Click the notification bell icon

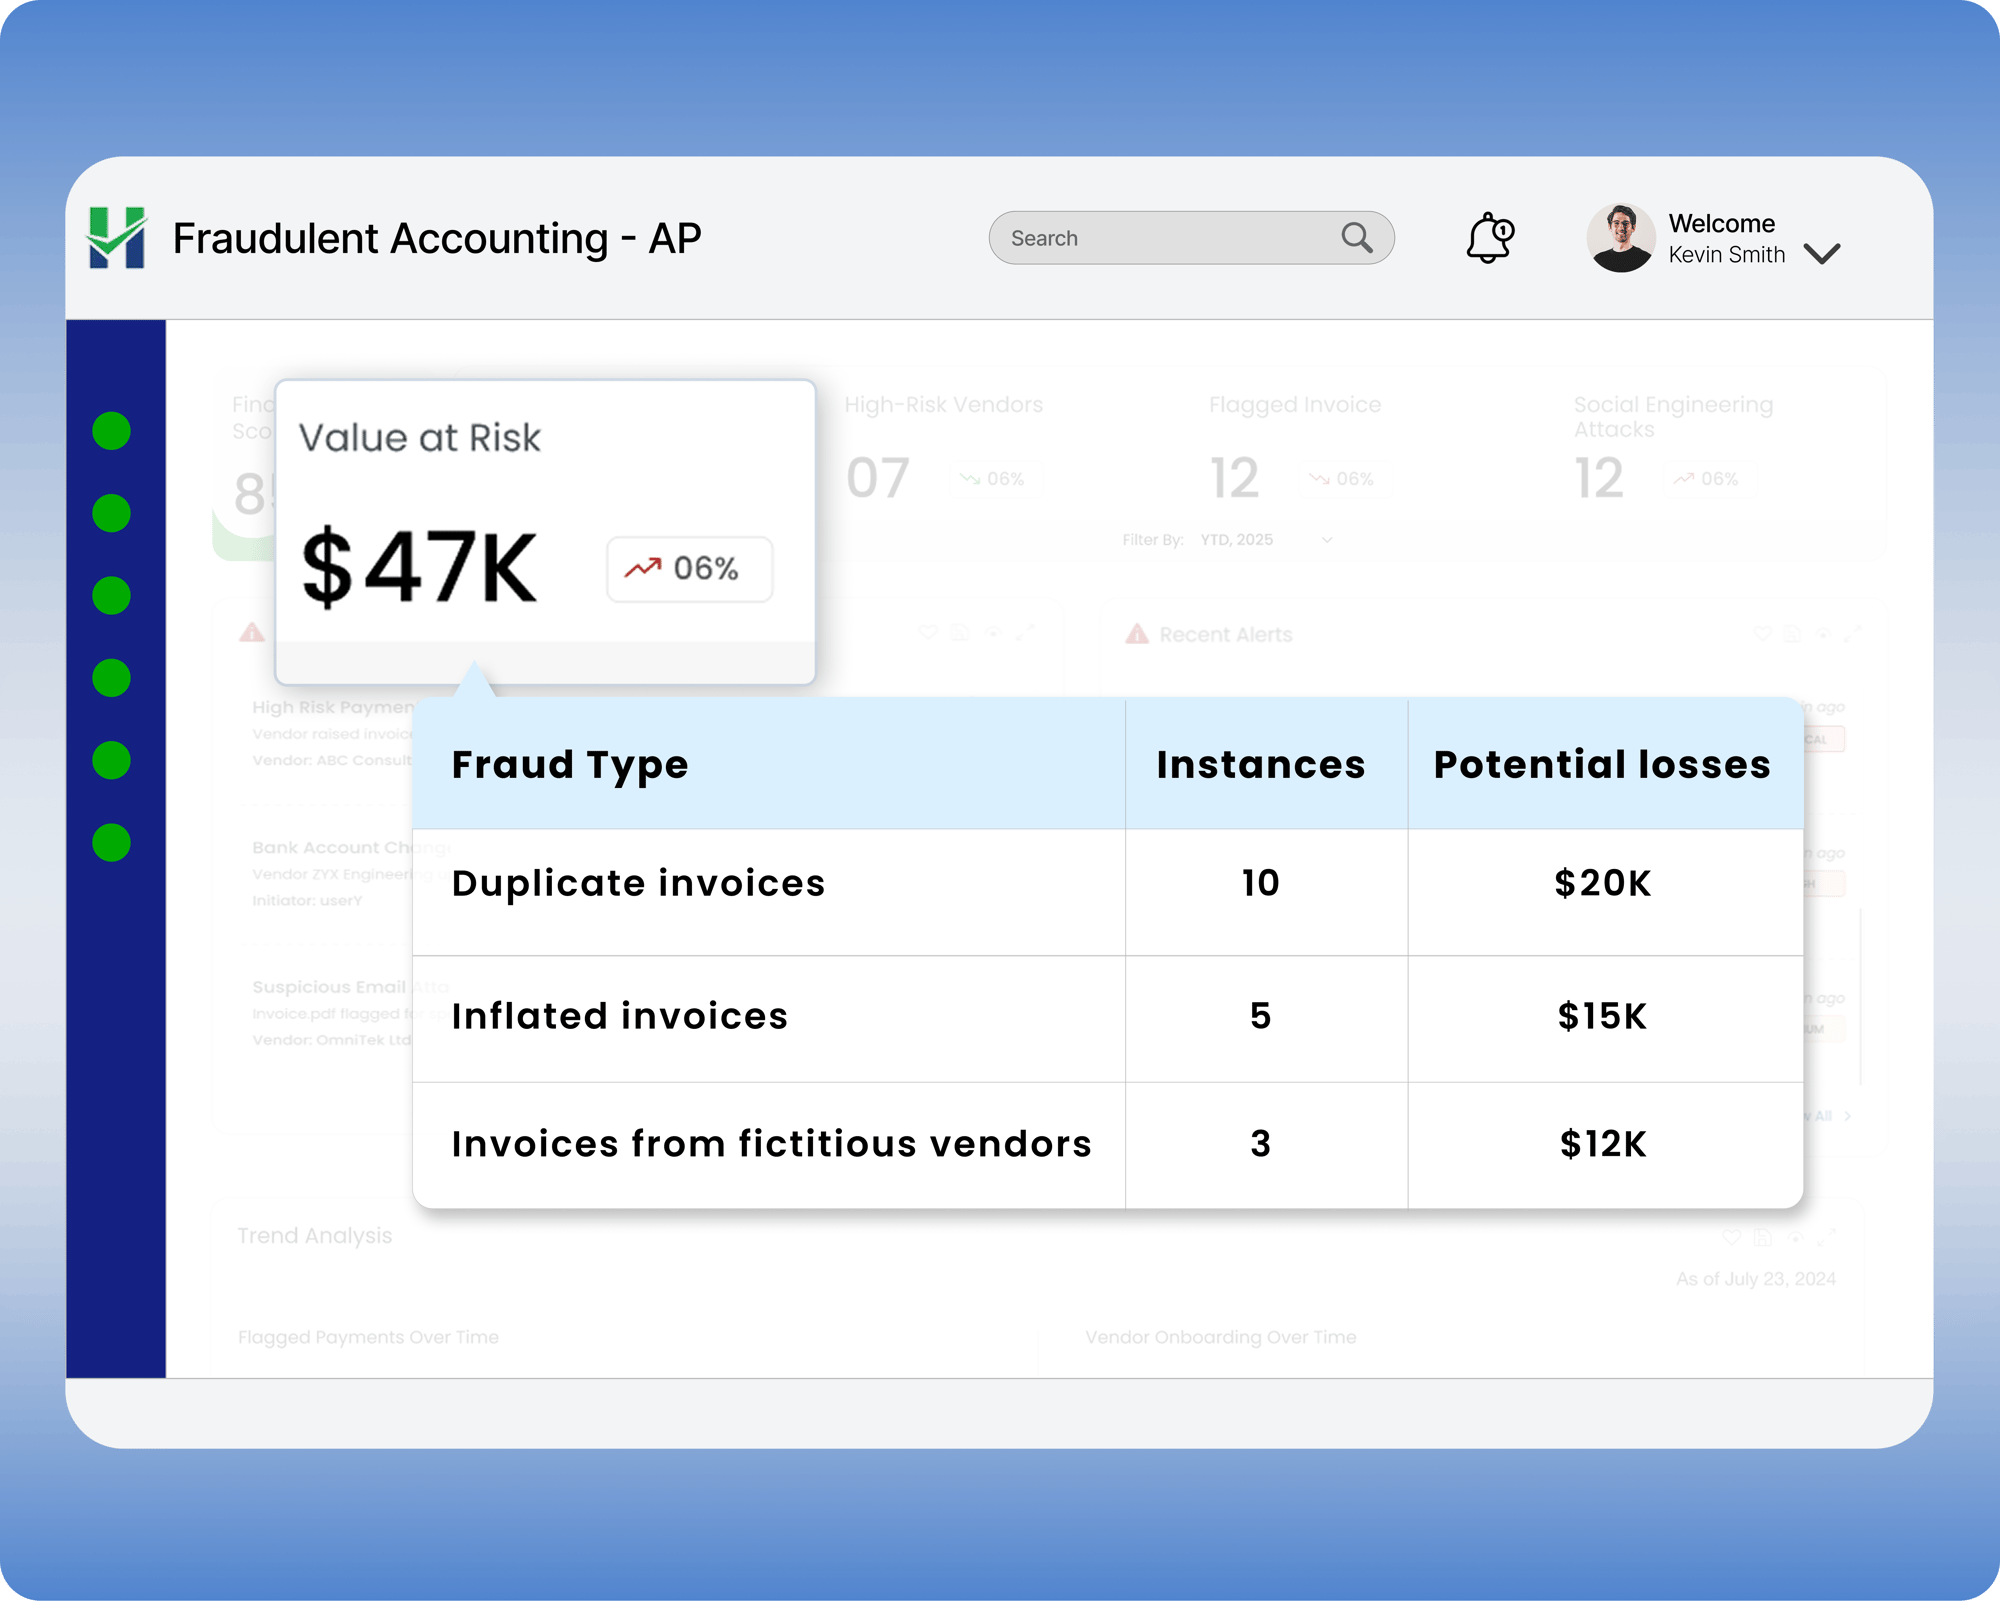[1488, 238]
